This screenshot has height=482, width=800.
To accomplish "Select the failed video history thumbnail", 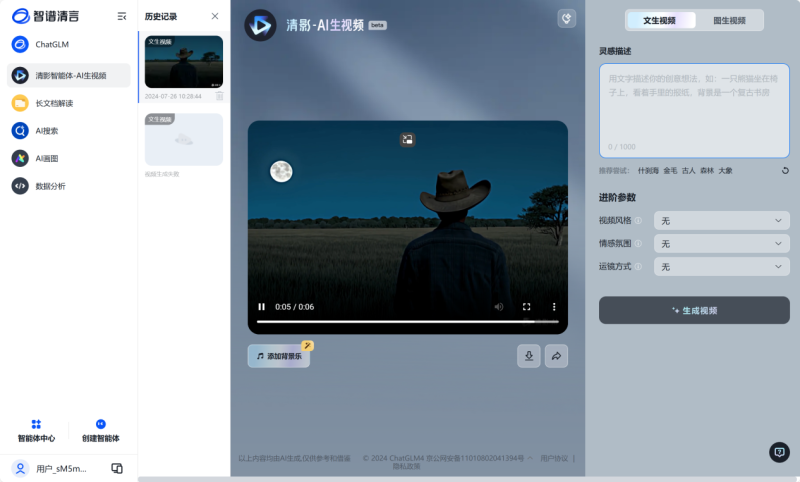I will 184,139.
